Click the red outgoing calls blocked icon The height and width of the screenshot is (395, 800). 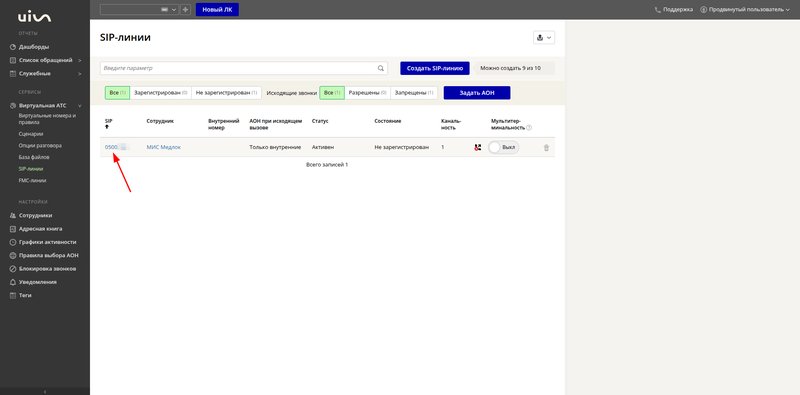[x=478, y=147]
